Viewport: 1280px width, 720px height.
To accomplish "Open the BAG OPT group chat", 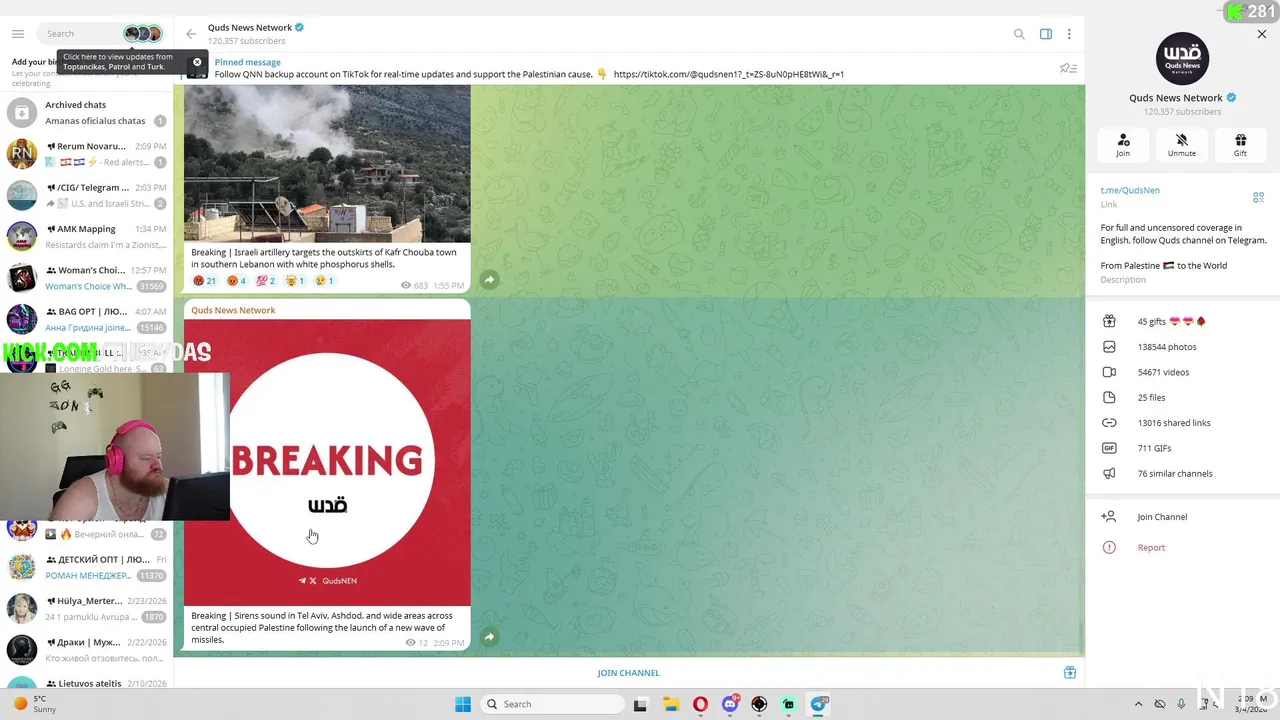I will pos(86,319).
